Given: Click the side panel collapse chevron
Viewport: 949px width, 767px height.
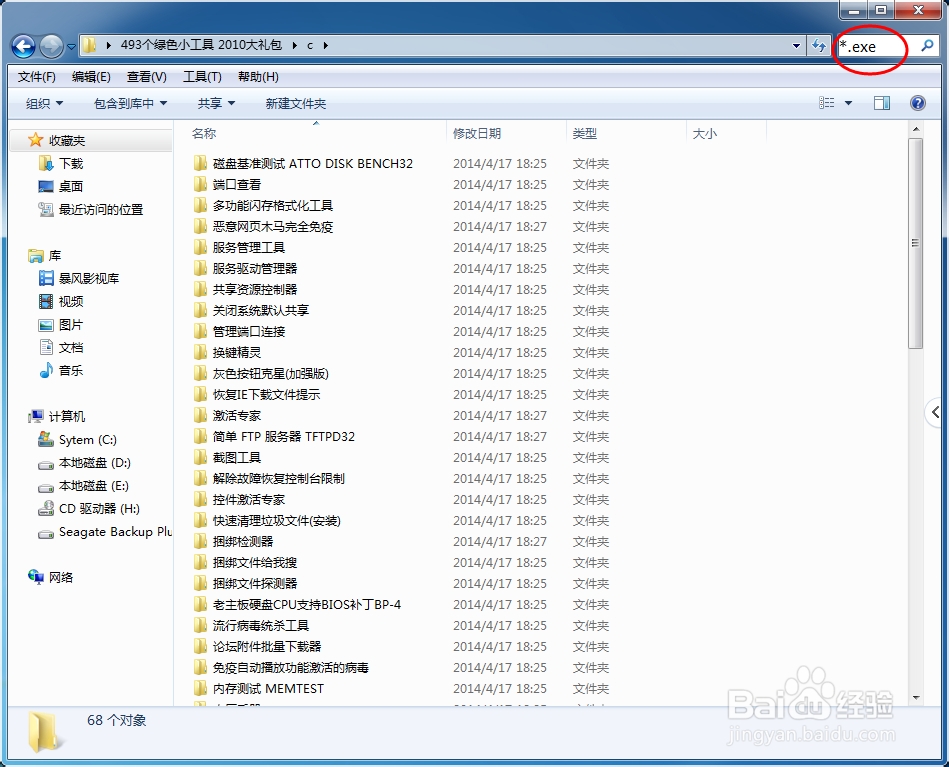Looking at the screenshot, I should (x=935, y=413).
